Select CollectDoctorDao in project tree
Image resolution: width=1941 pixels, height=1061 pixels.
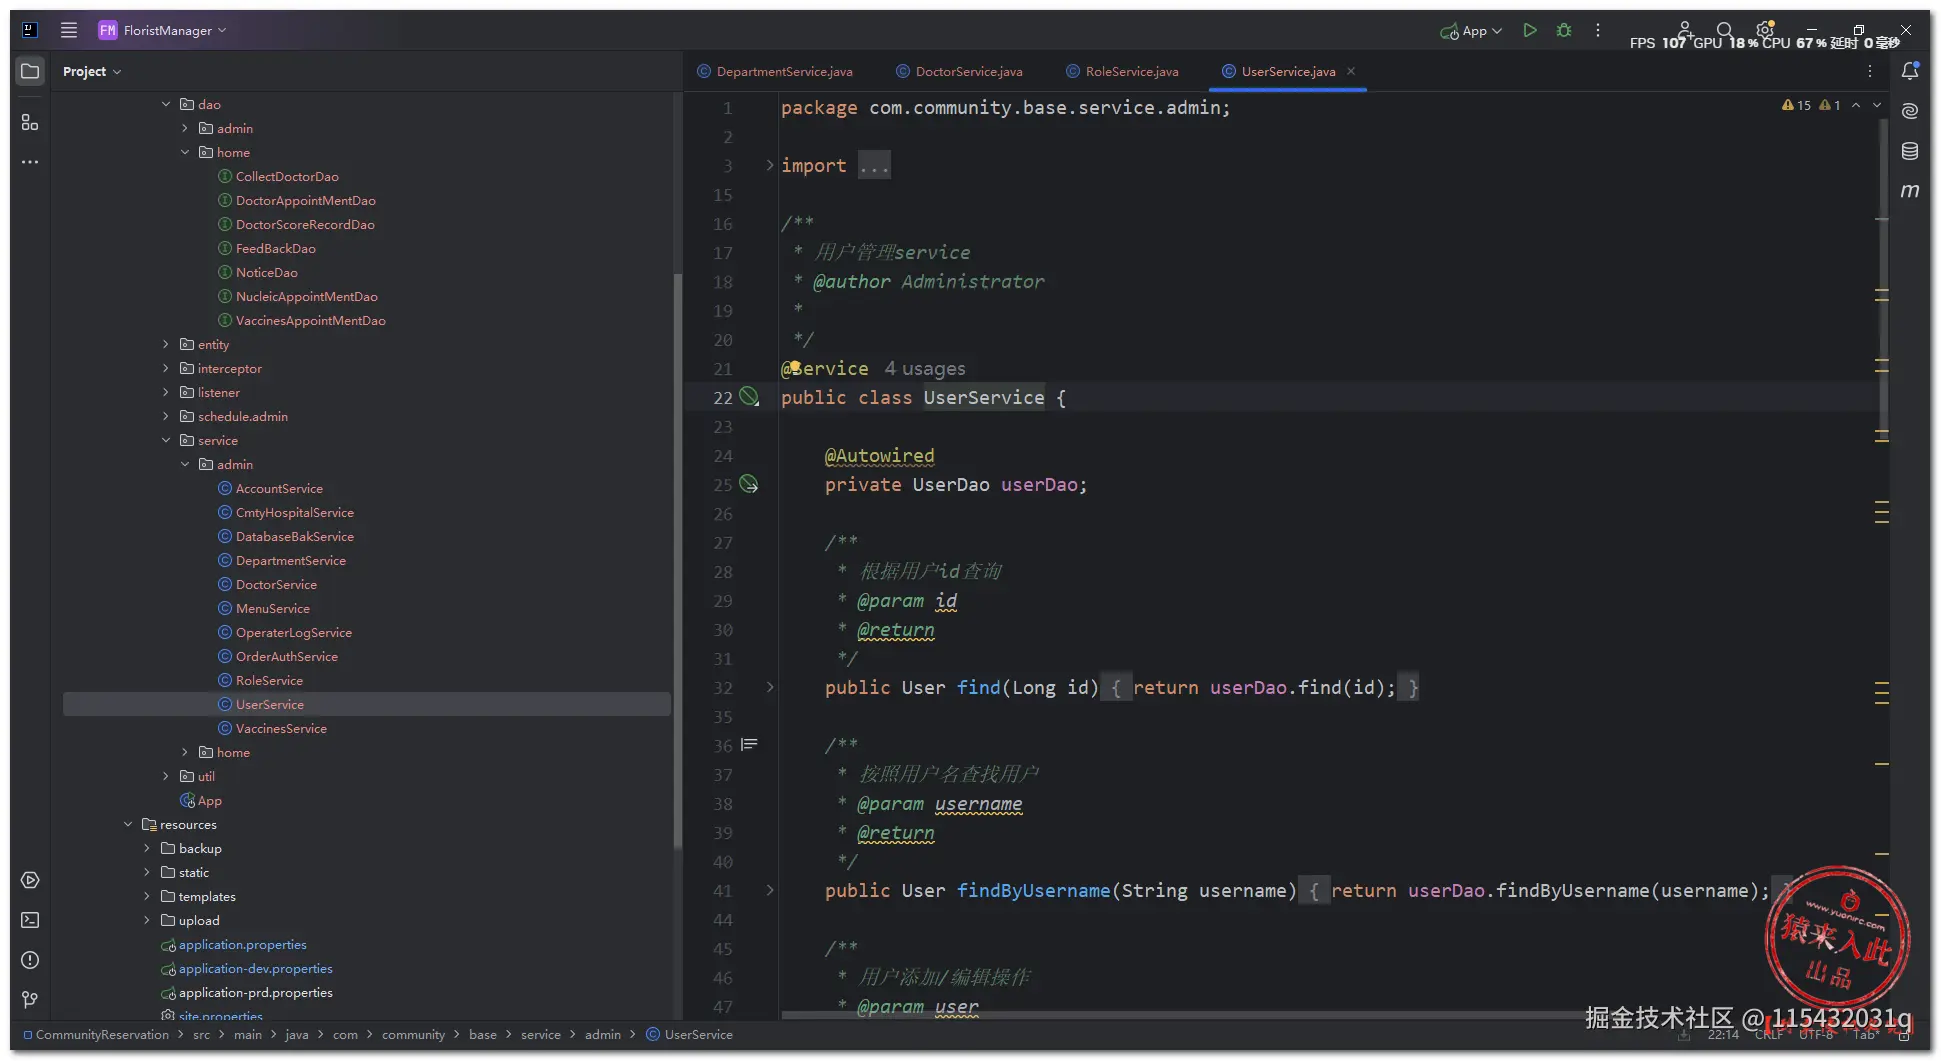click(x=287, y=176)
